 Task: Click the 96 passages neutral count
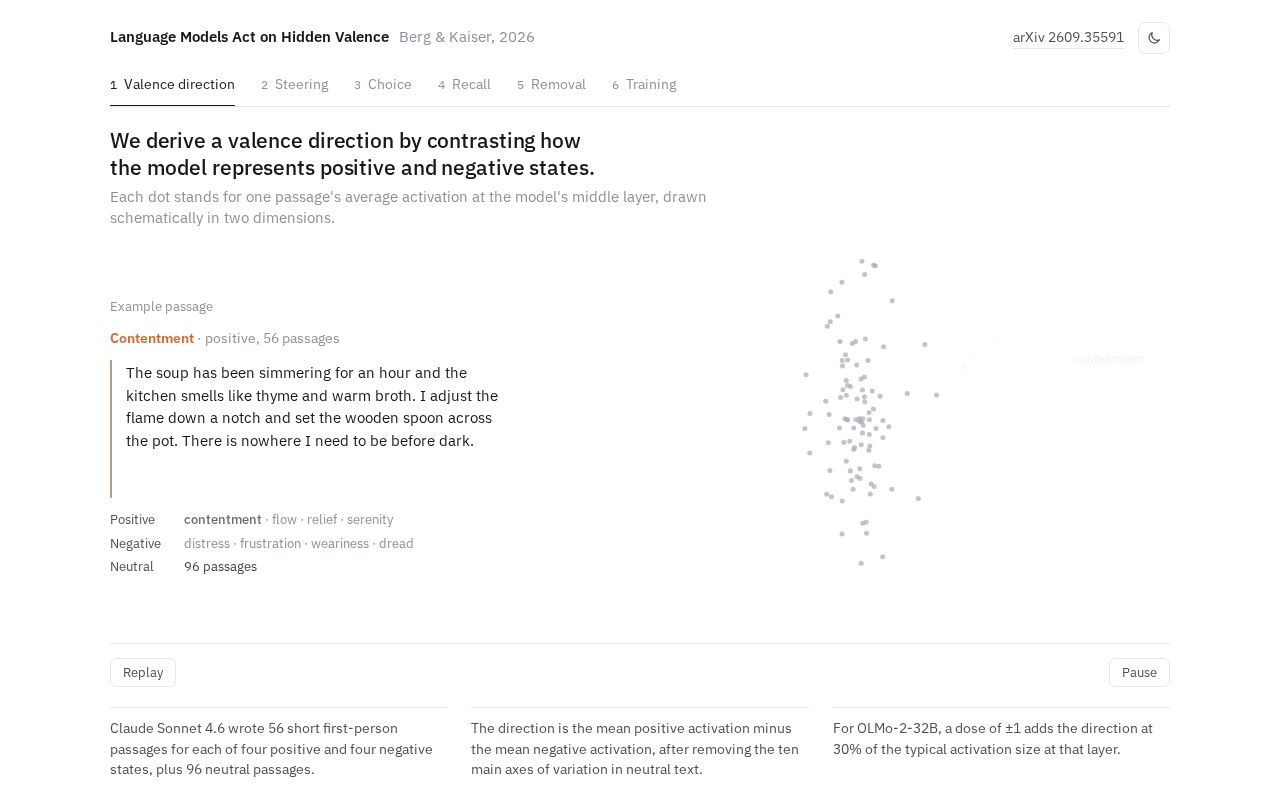[220, 567]
